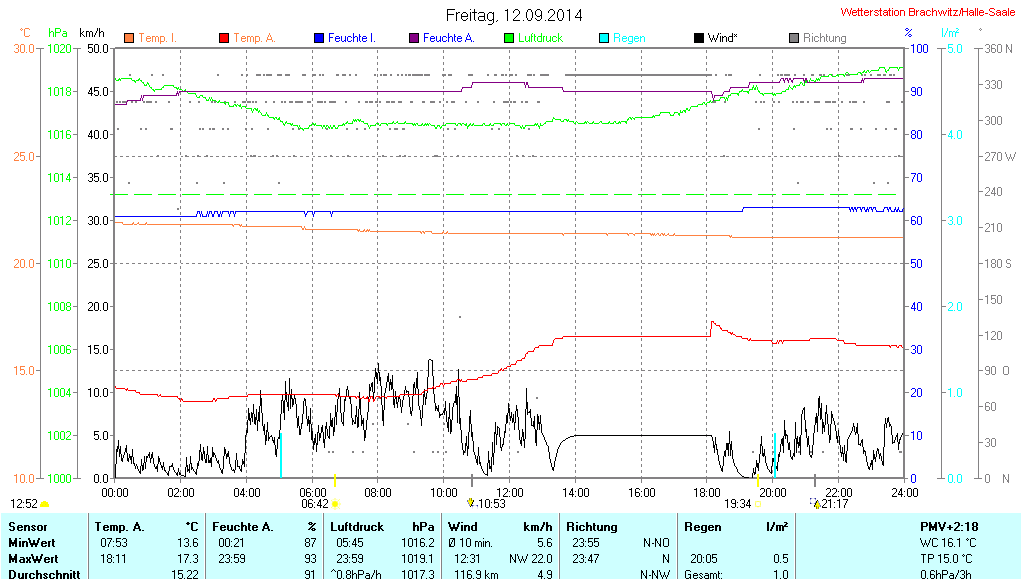Image resolution: width=1021 pixels, height=579 pixels.
Task: Select the marker icon at 10:53
Action: tap(471, 503)
